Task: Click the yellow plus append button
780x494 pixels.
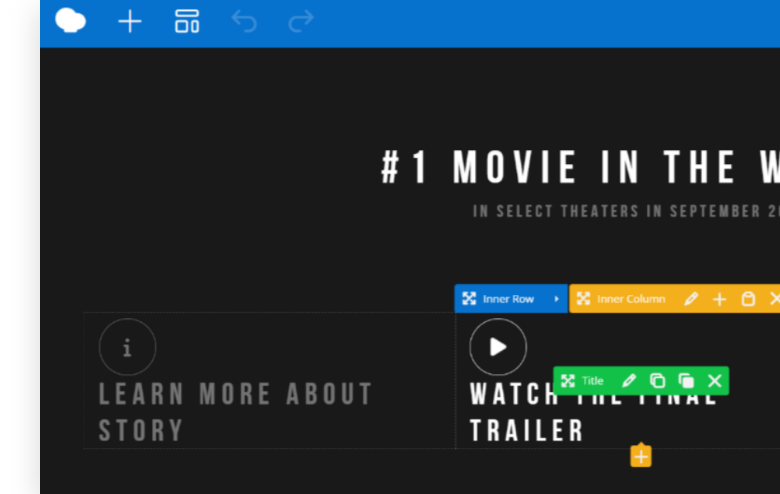Action: click(x=641, y=456)
